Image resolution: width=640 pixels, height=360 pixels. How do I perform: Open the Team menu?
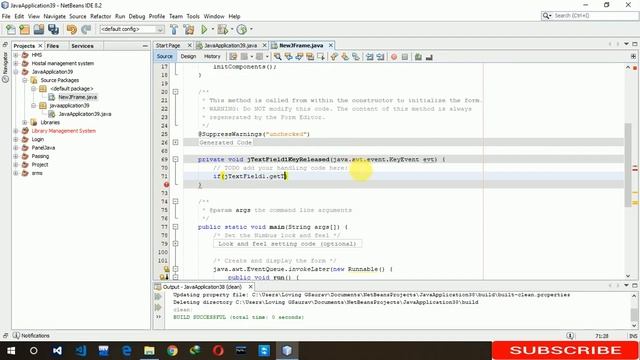pyautogui.click(x=176, y=16)
